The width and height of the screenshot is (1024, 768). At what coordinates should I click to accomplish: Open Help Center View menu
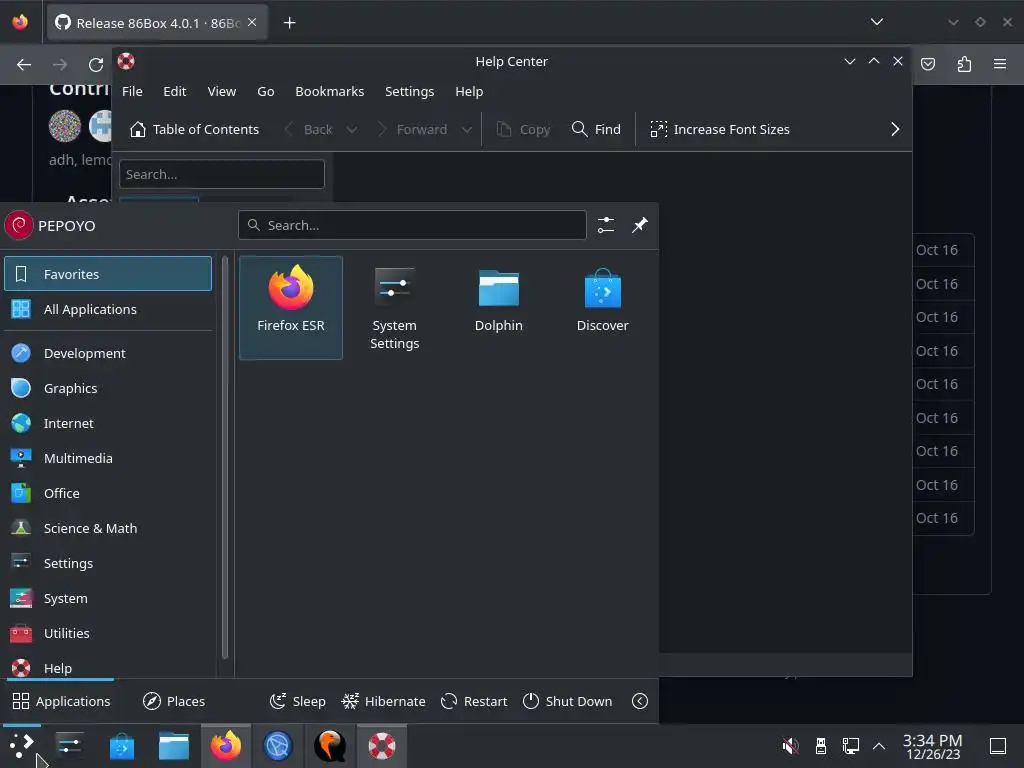tap(222, 91)
